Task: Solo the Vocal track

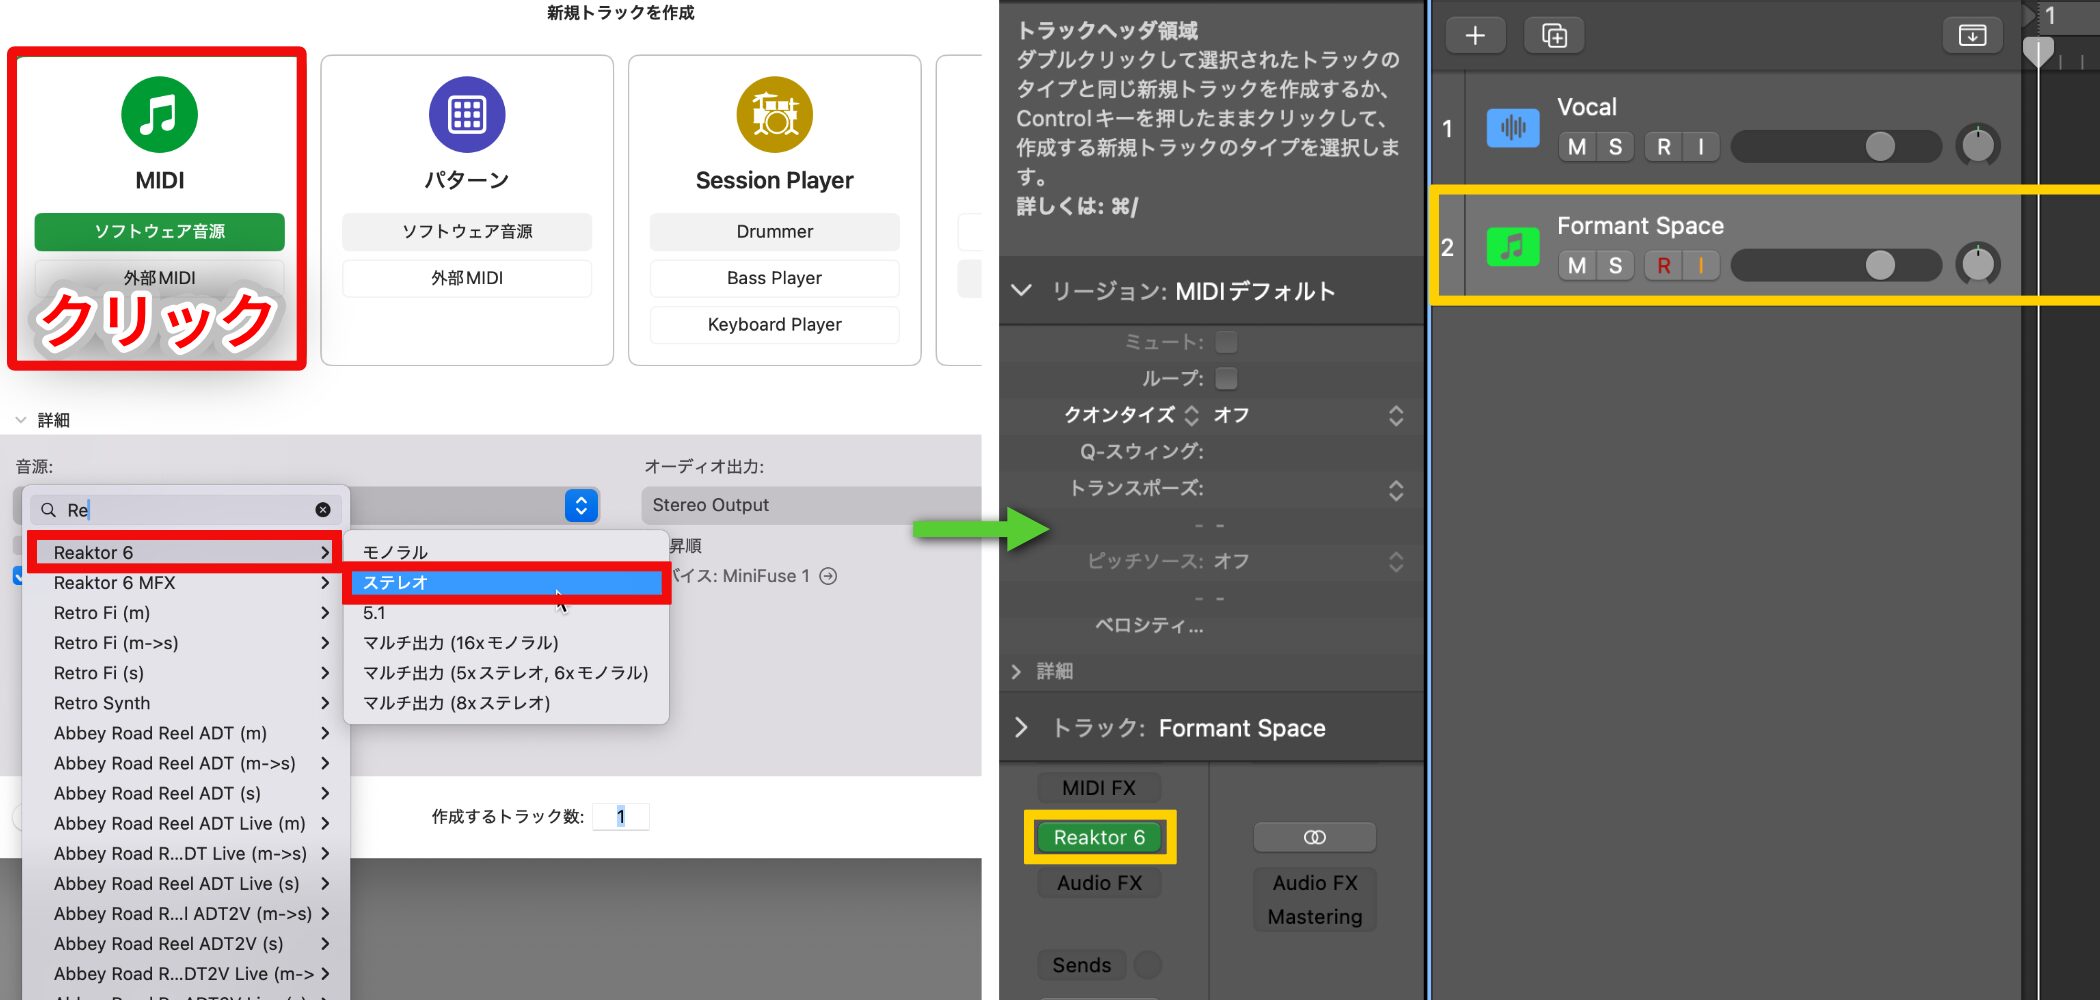Action: click(1615, 147)
